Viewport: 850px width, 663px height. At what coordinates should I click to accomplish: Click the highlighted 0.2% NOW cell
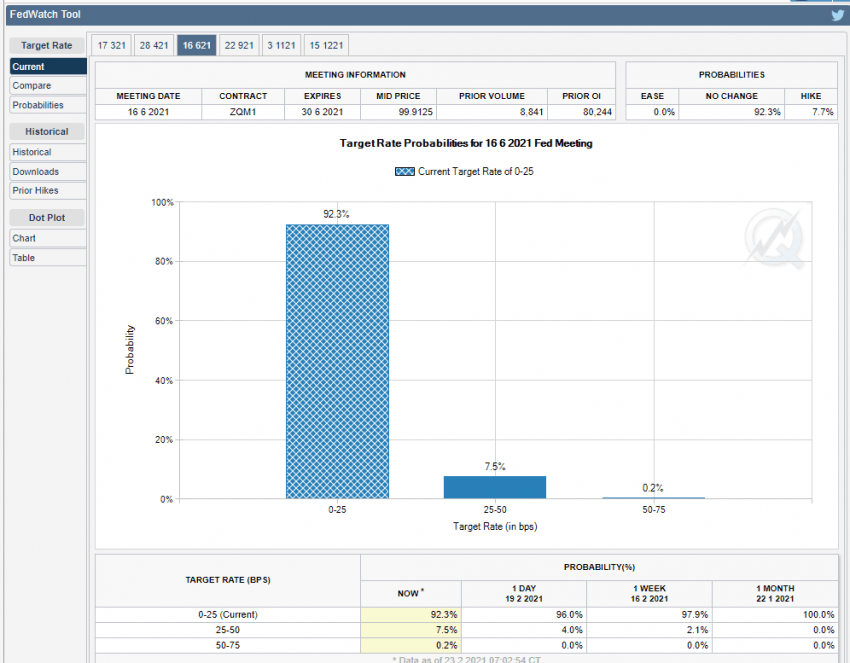(x=411, y=645)
